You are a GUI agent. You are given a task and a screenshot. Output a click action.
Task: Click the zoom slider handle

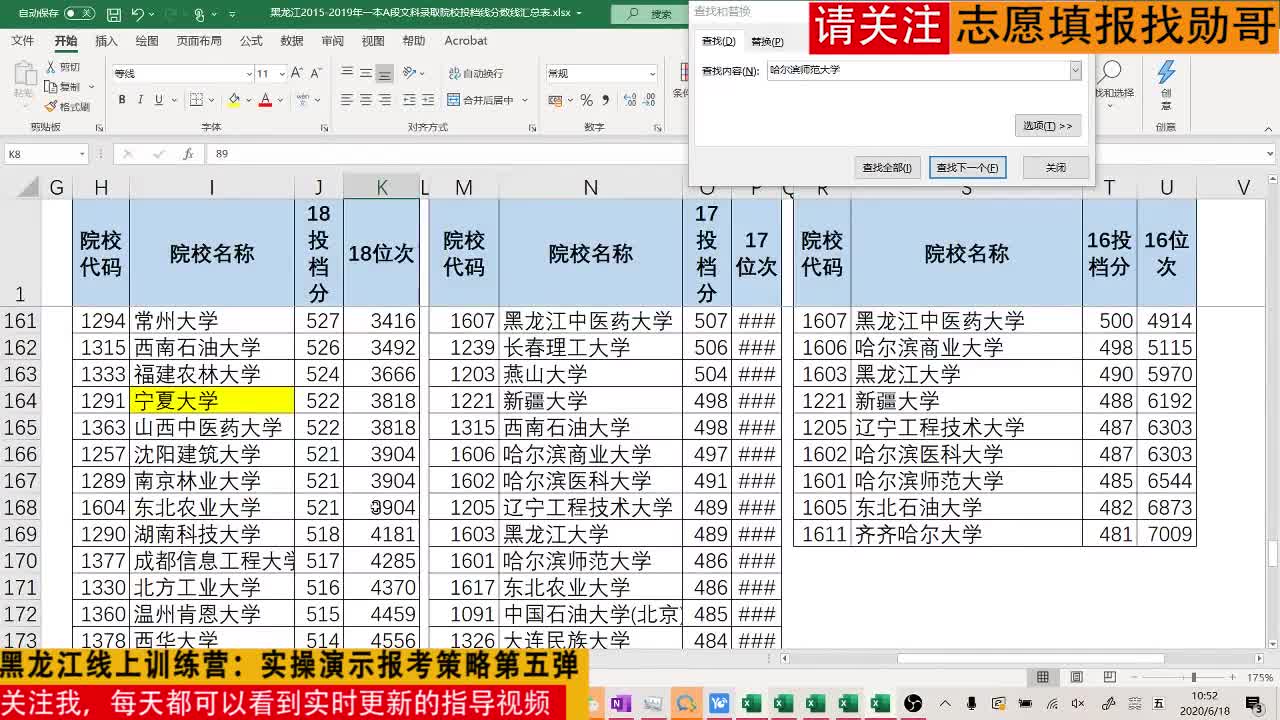(x=1194, y=677)
